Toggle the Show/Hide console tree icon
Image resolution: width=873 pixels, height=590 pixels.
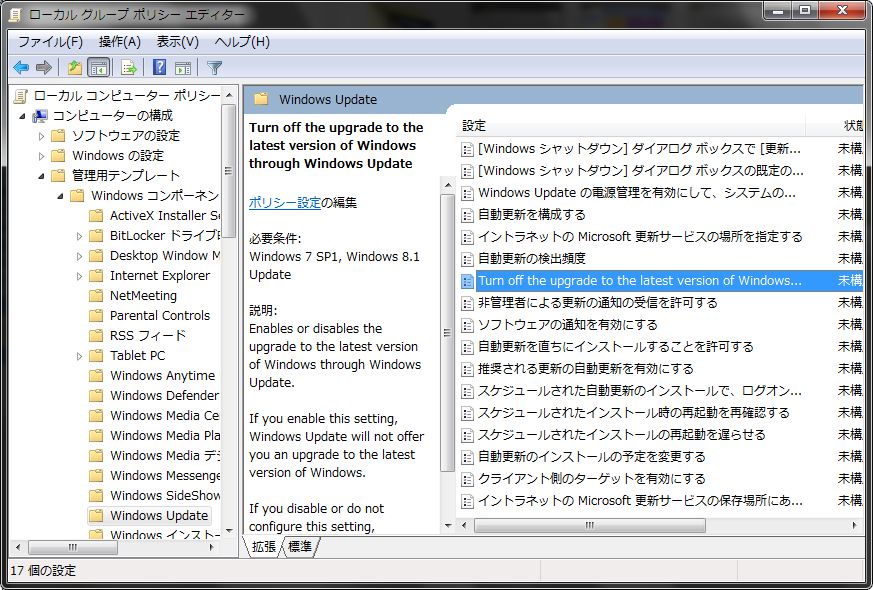[x=99, y=68]
